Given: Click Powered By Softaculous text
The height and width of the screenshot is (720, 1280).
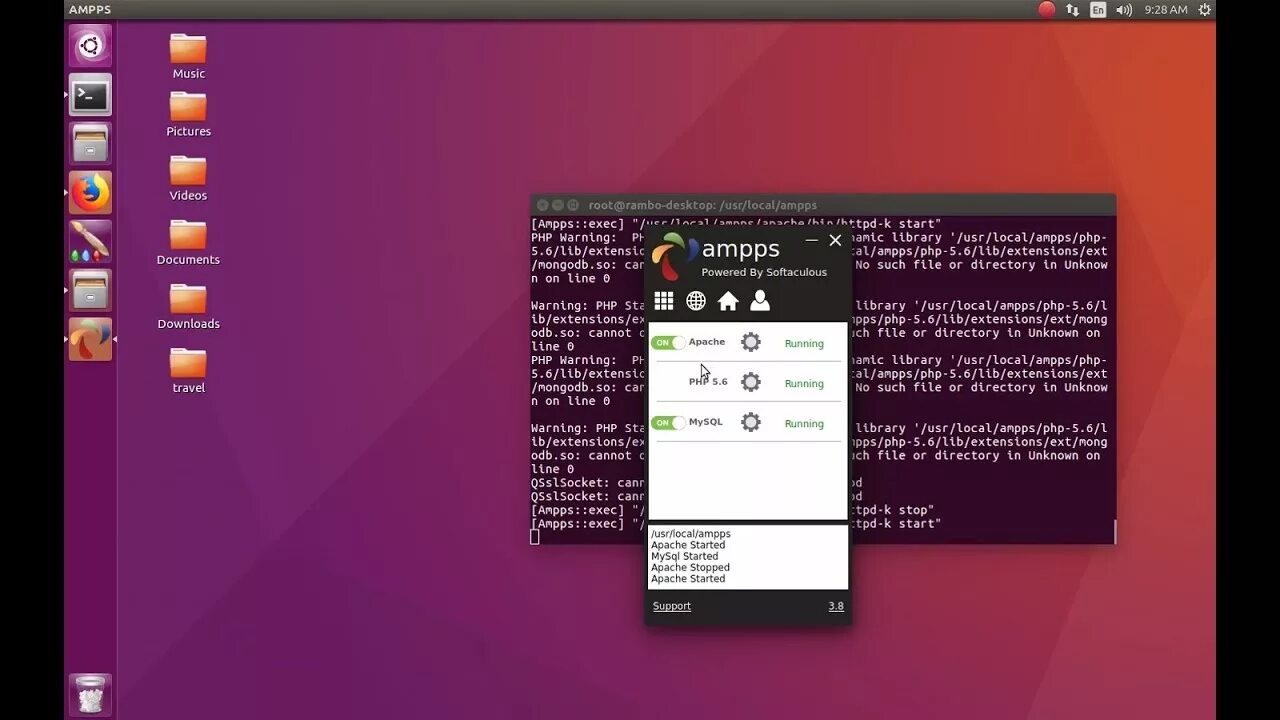Looking at the screenshot, I should (764, 272).
